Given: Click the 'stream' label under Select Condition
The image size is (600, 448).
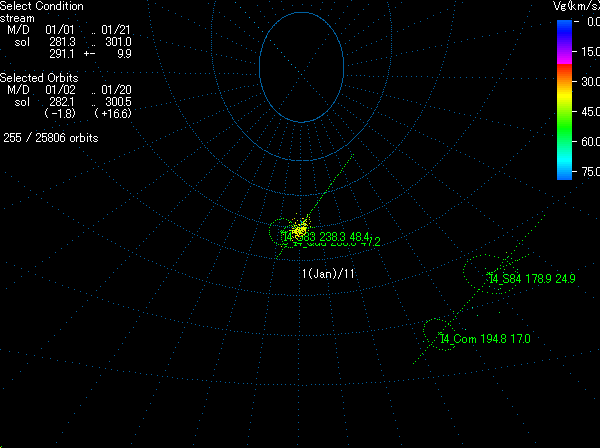Looking at the screenshot, I should coord(17,18).
